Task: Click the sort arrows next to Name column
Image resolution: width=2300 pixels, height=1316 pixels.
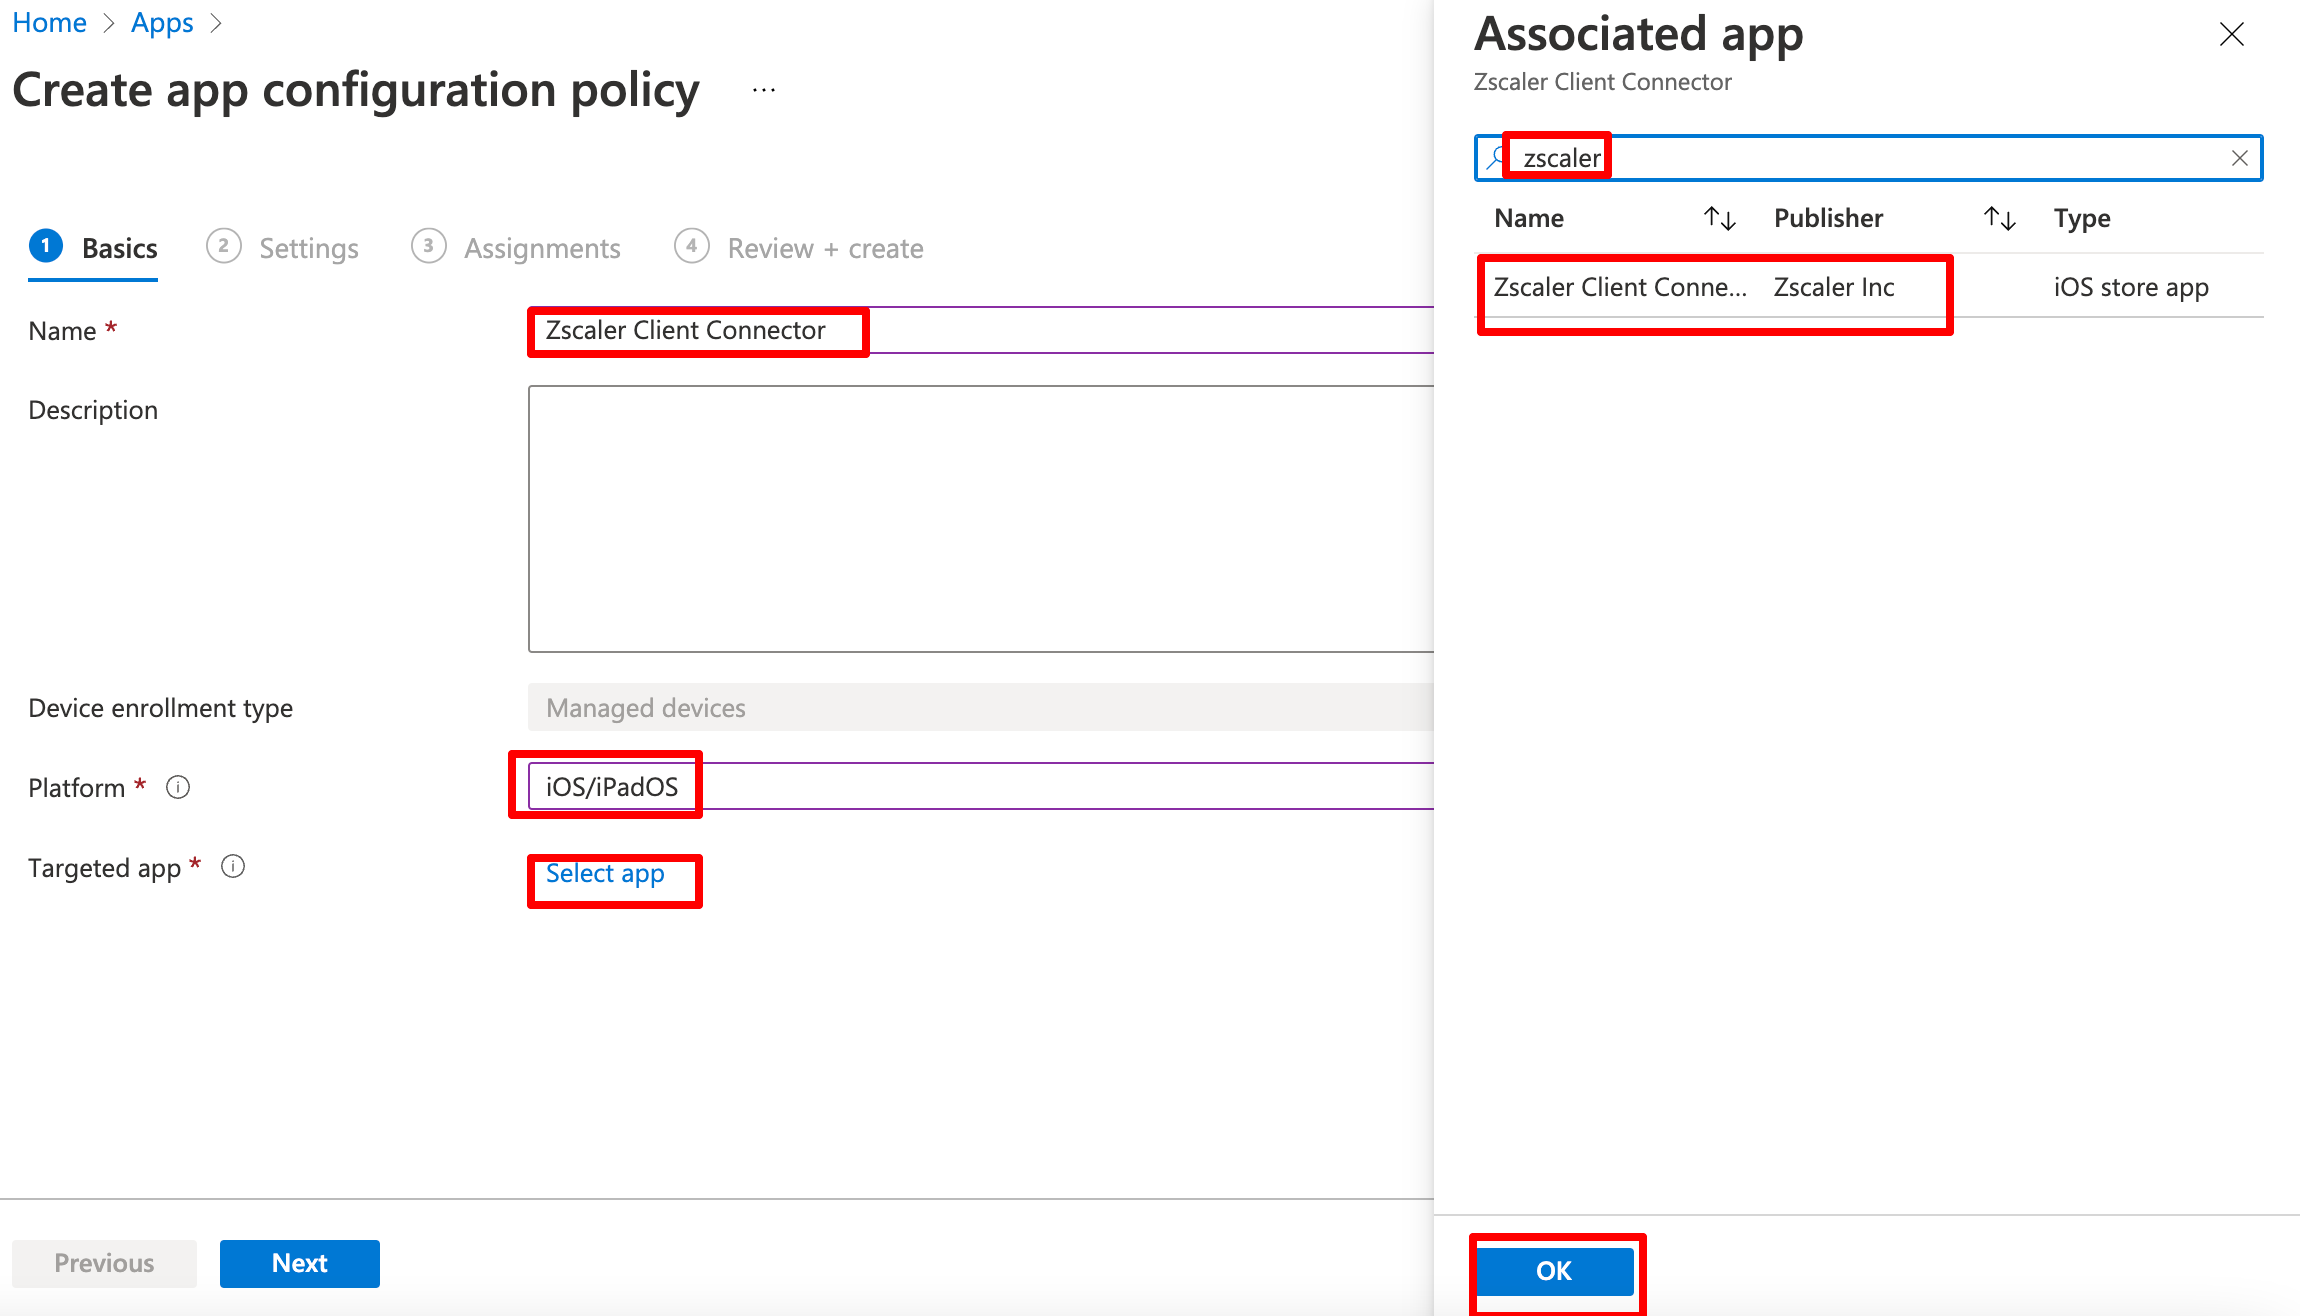Action: [x=1720, y=218]
